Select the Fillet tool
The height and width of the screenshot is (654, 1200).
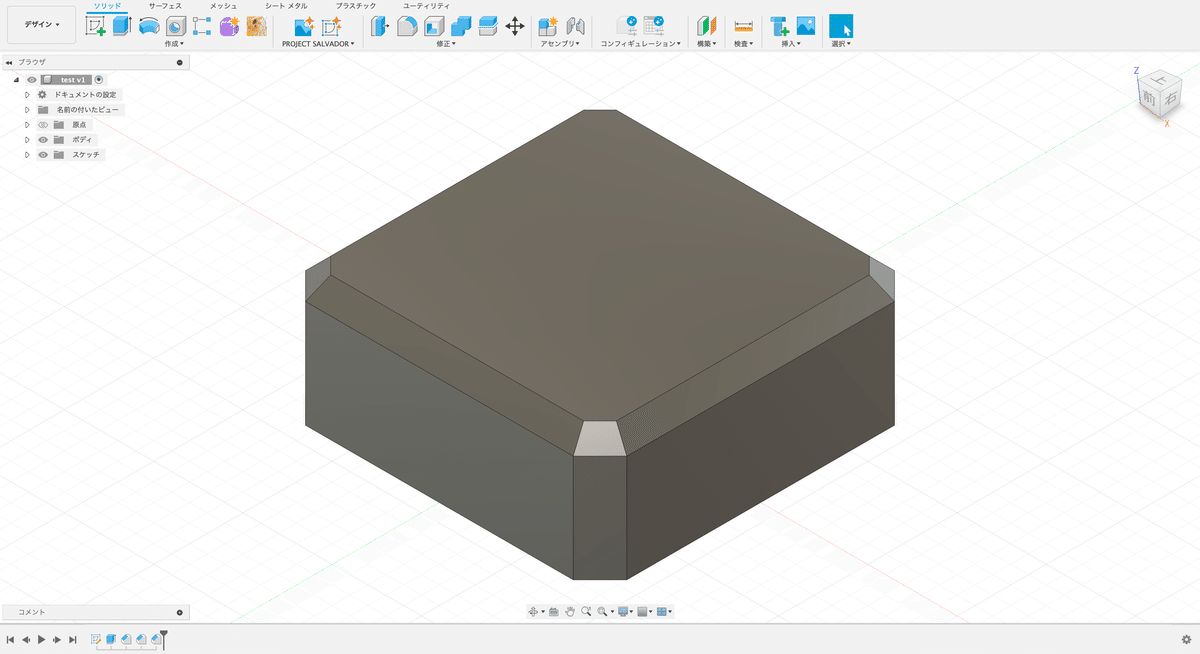click(x=407, y=26)
